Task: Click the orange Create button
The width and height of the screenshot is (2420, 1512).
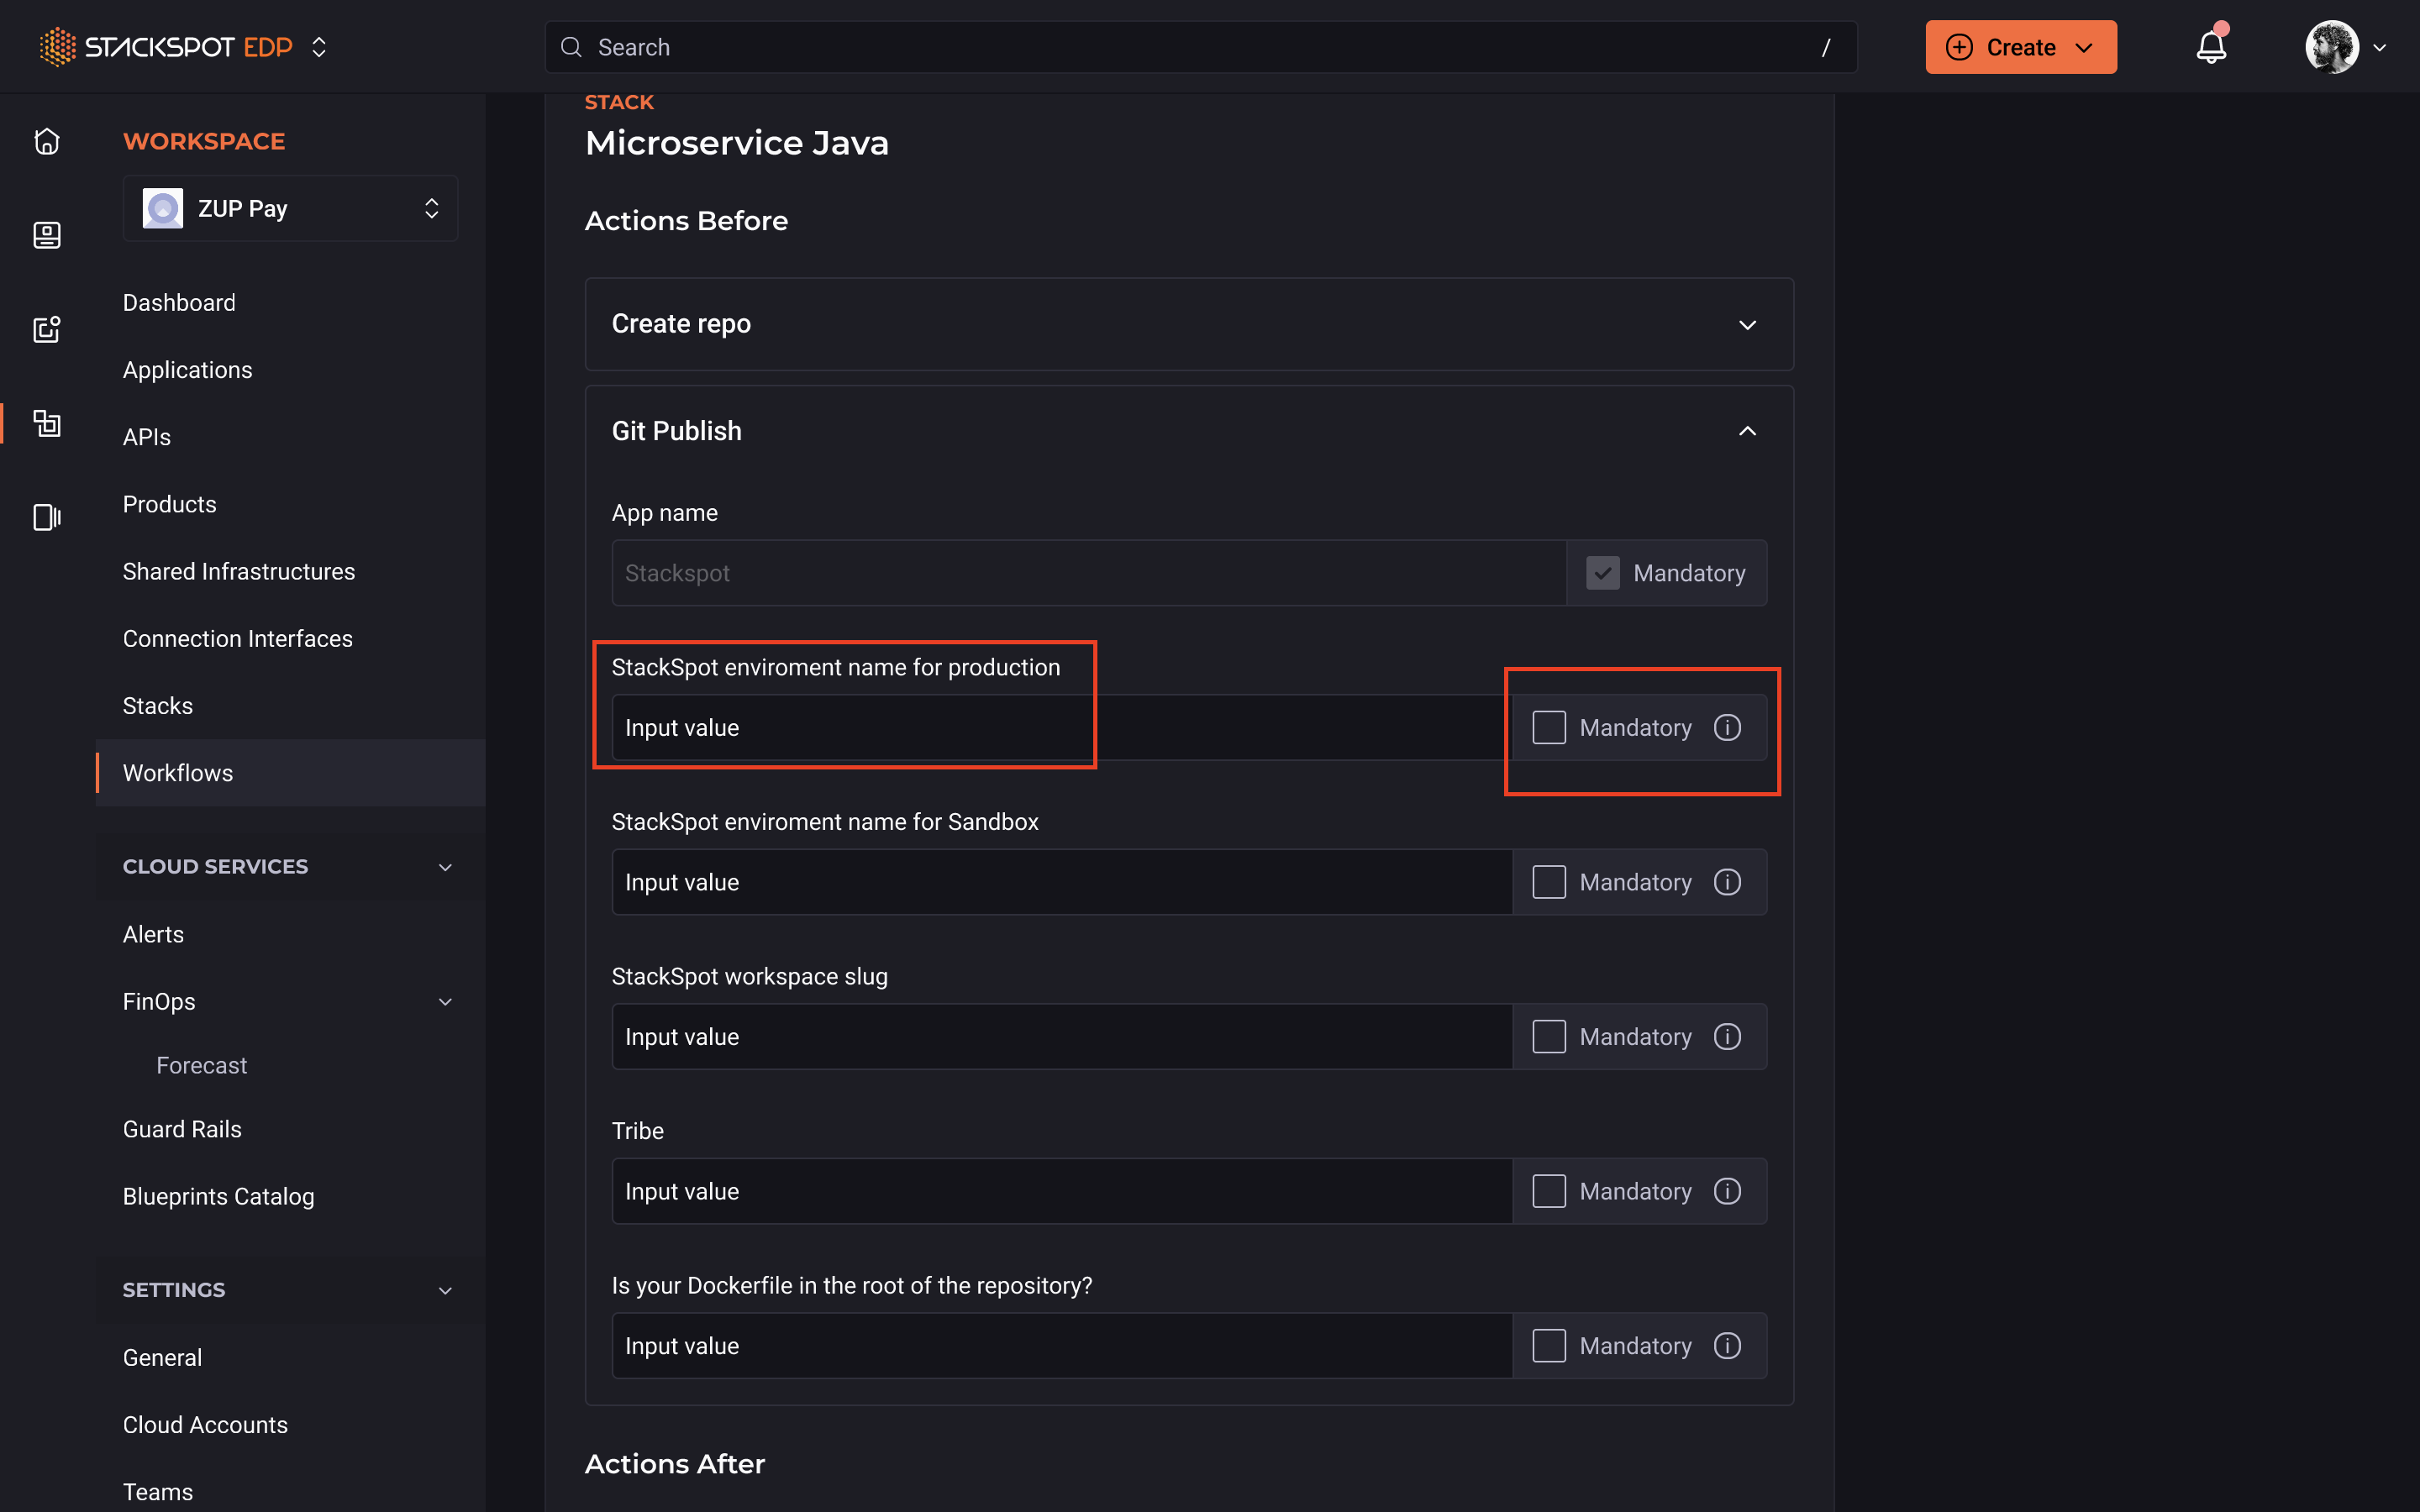Action: (2020, 47)
